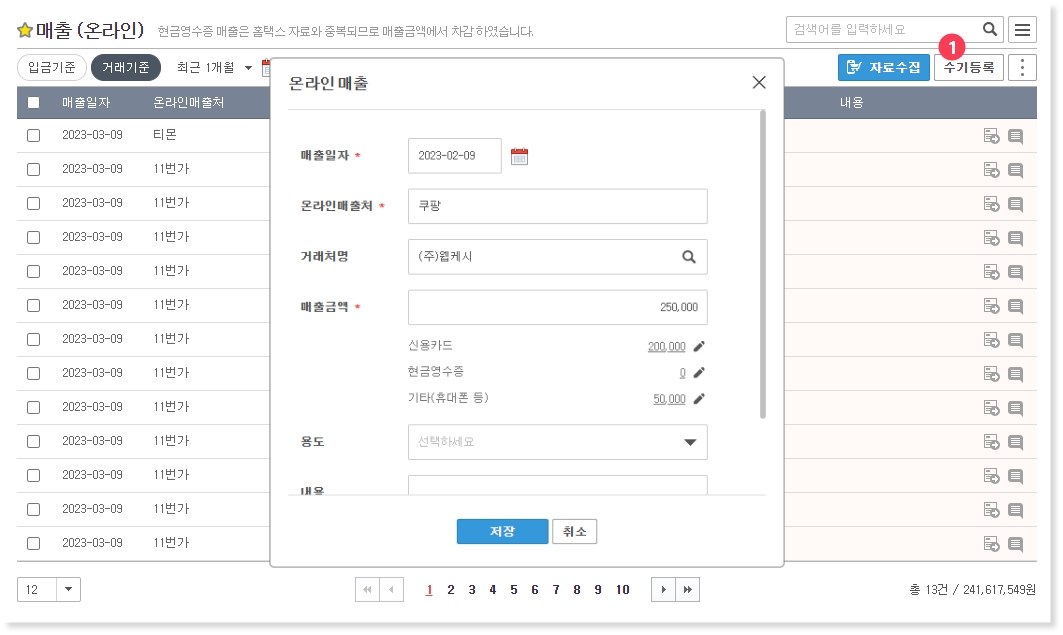This screenshot has width=1063, height=635.
Task: Click pencil icon next to 기타(휴대폰 등)
Action: (x=699, y=399)
